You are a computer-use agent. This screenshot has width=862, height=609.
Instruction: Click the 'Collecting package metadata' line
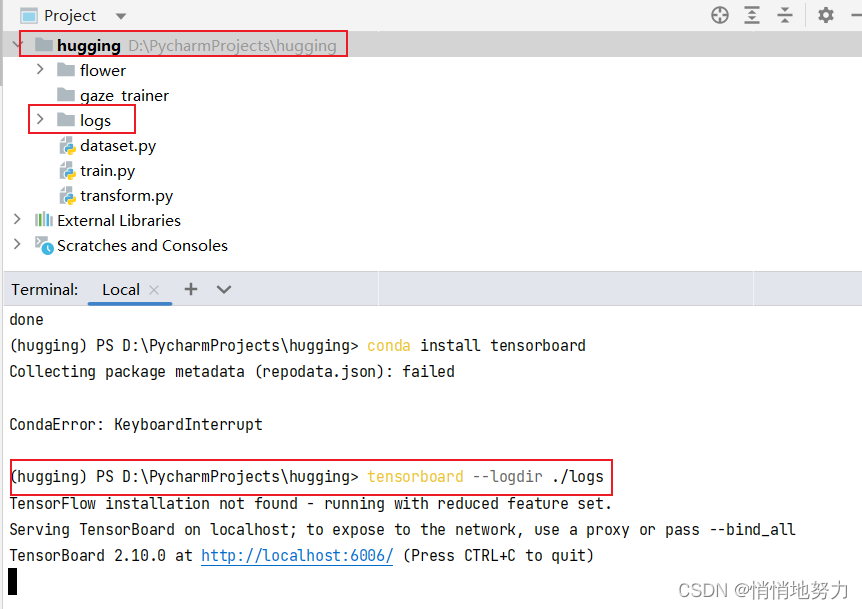232,372
